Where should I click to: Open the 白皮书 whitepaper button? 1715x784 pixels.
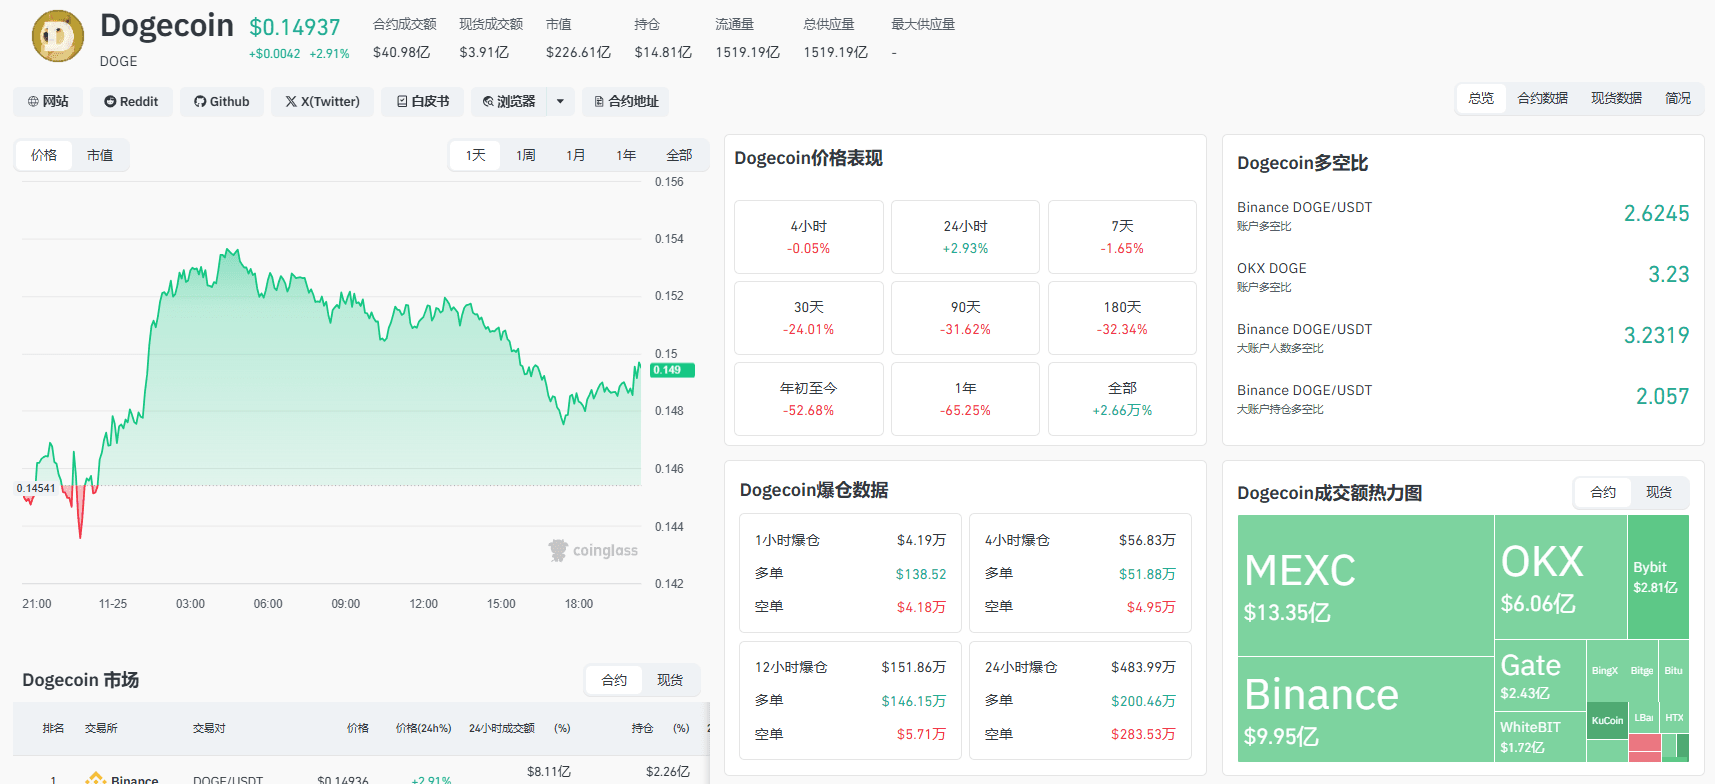coord(422,101)
